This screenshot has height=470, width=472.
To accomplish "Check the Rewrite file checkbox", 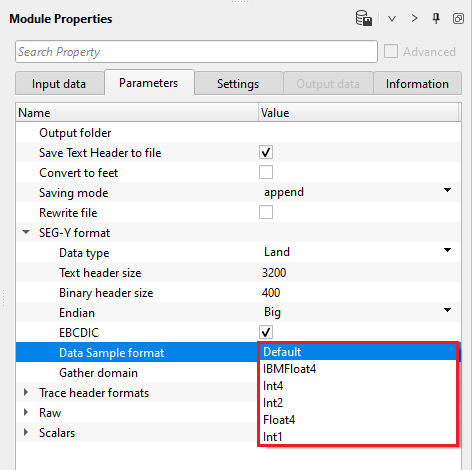I will (266, 212).
